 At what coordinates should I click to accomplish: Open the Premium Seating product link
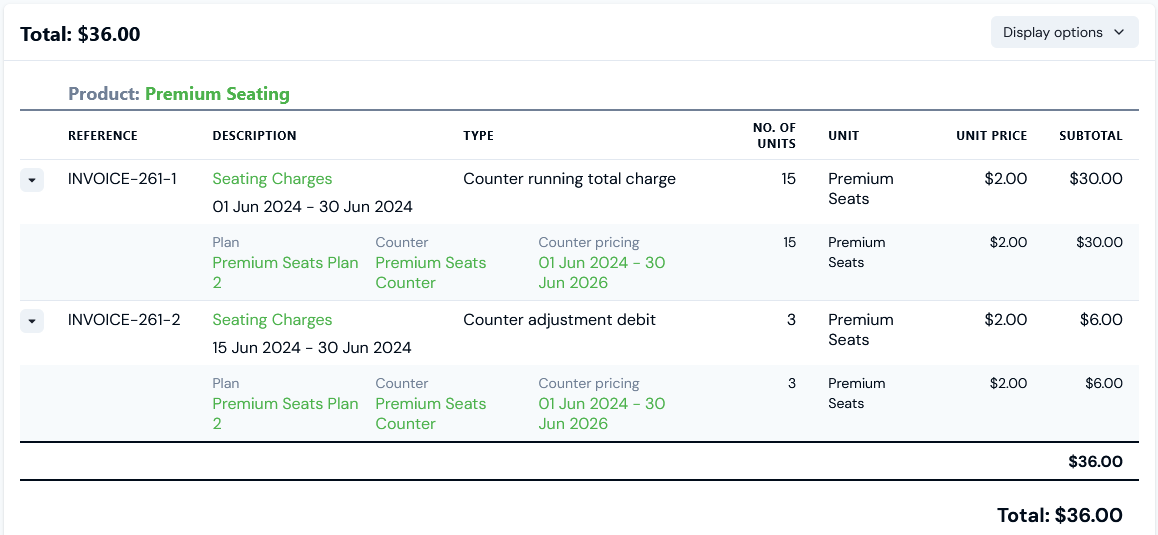pyautogui.click(x=217, y=94)
